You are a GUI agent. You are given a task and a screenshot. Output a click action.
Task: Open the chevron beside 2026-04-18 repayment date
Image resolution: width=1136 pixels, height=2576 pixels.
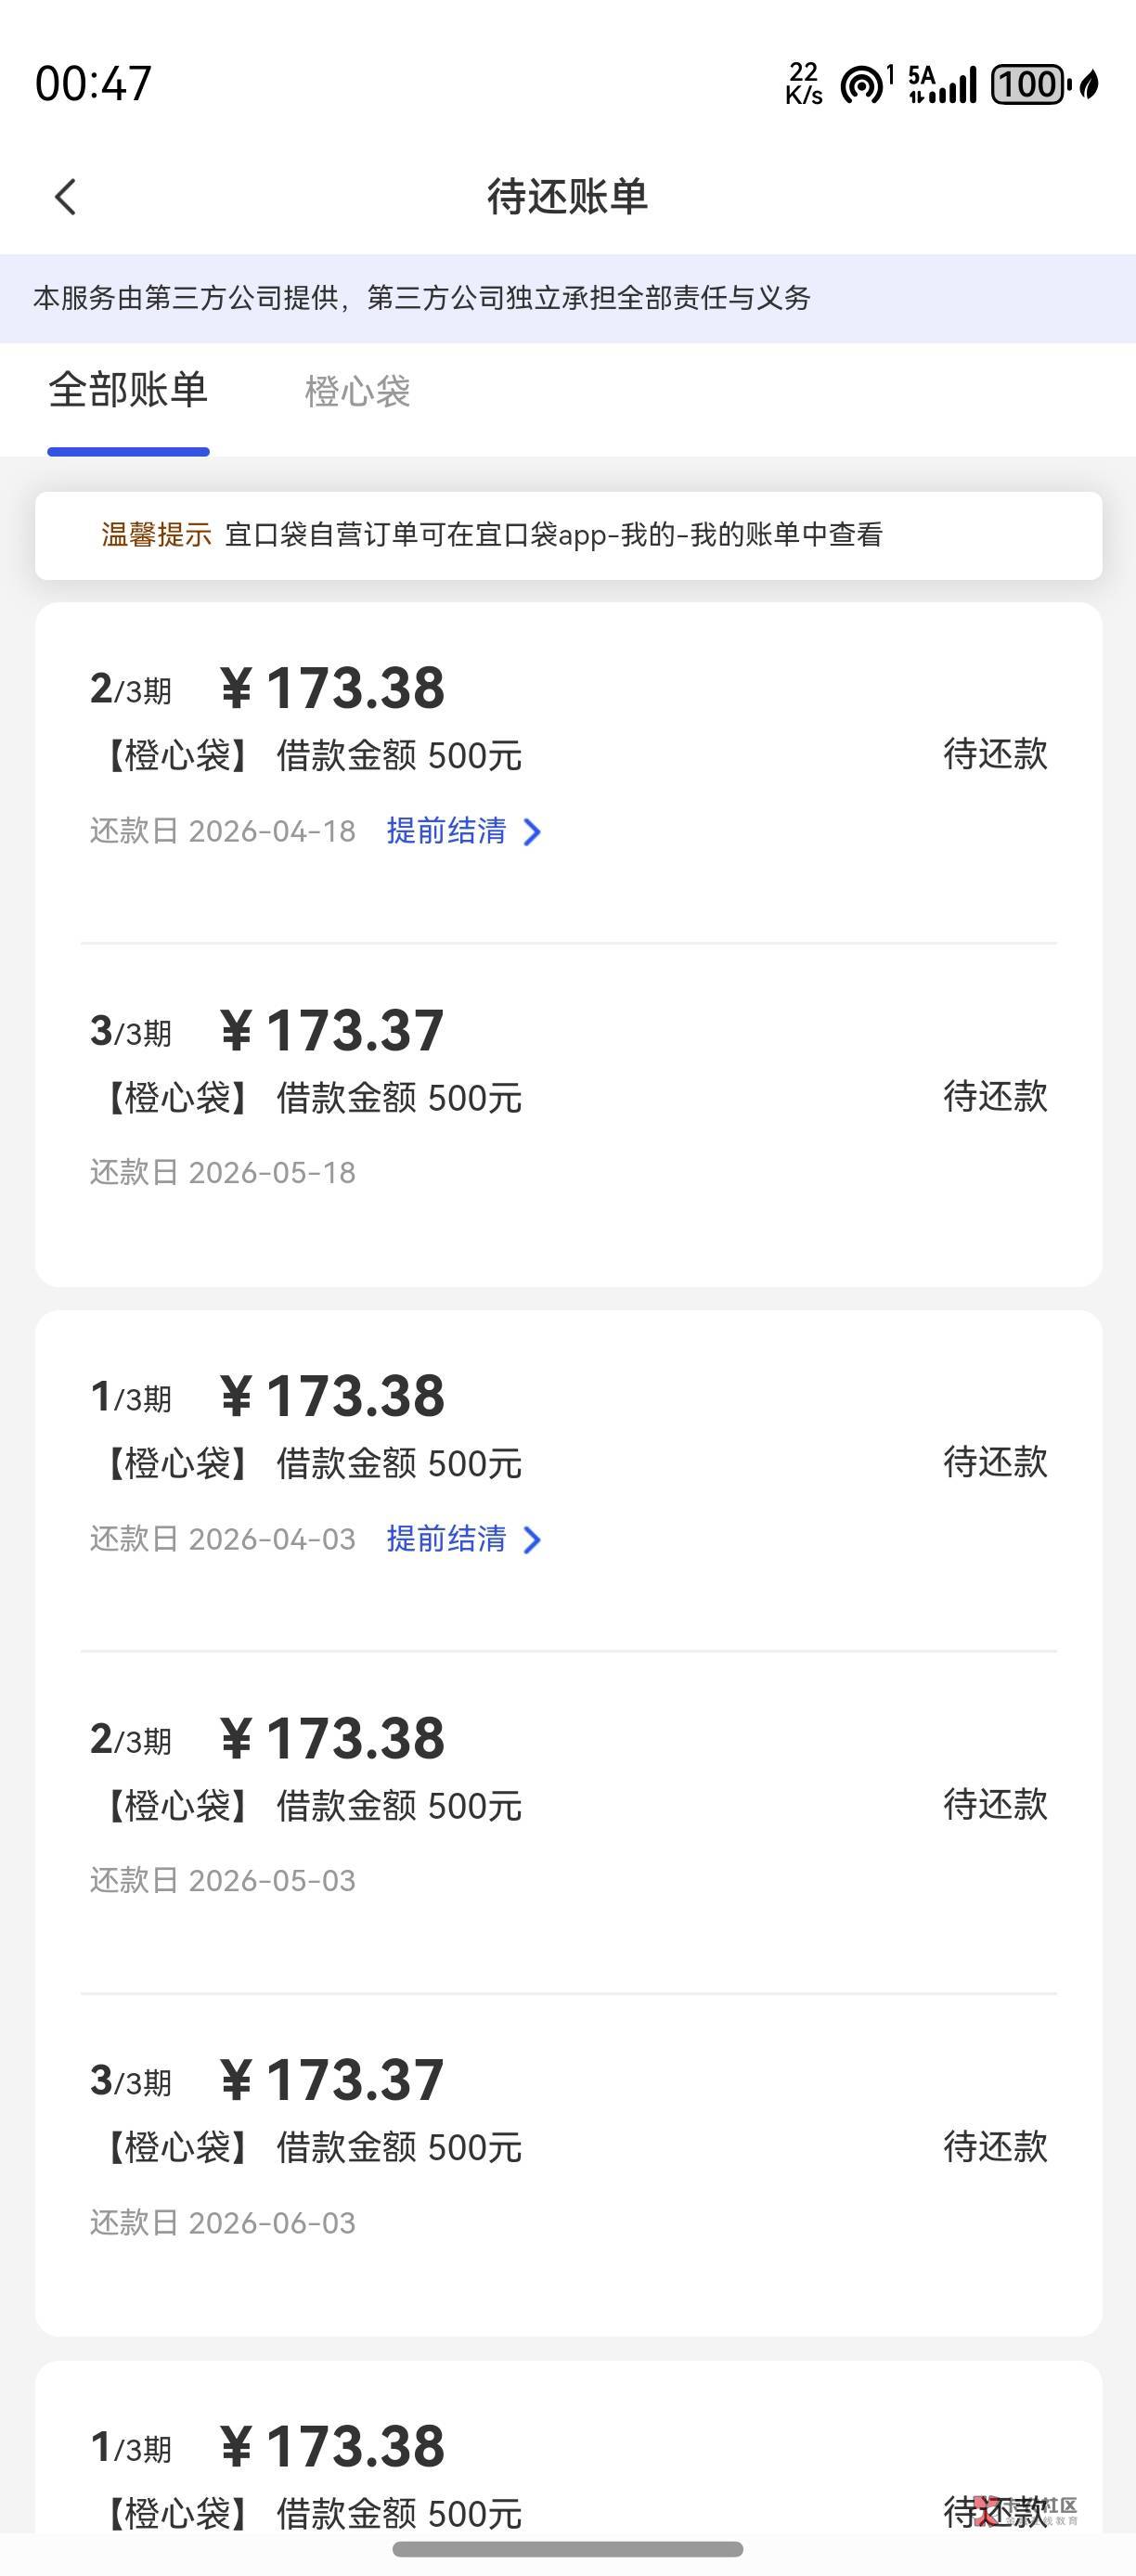(533, 832)
